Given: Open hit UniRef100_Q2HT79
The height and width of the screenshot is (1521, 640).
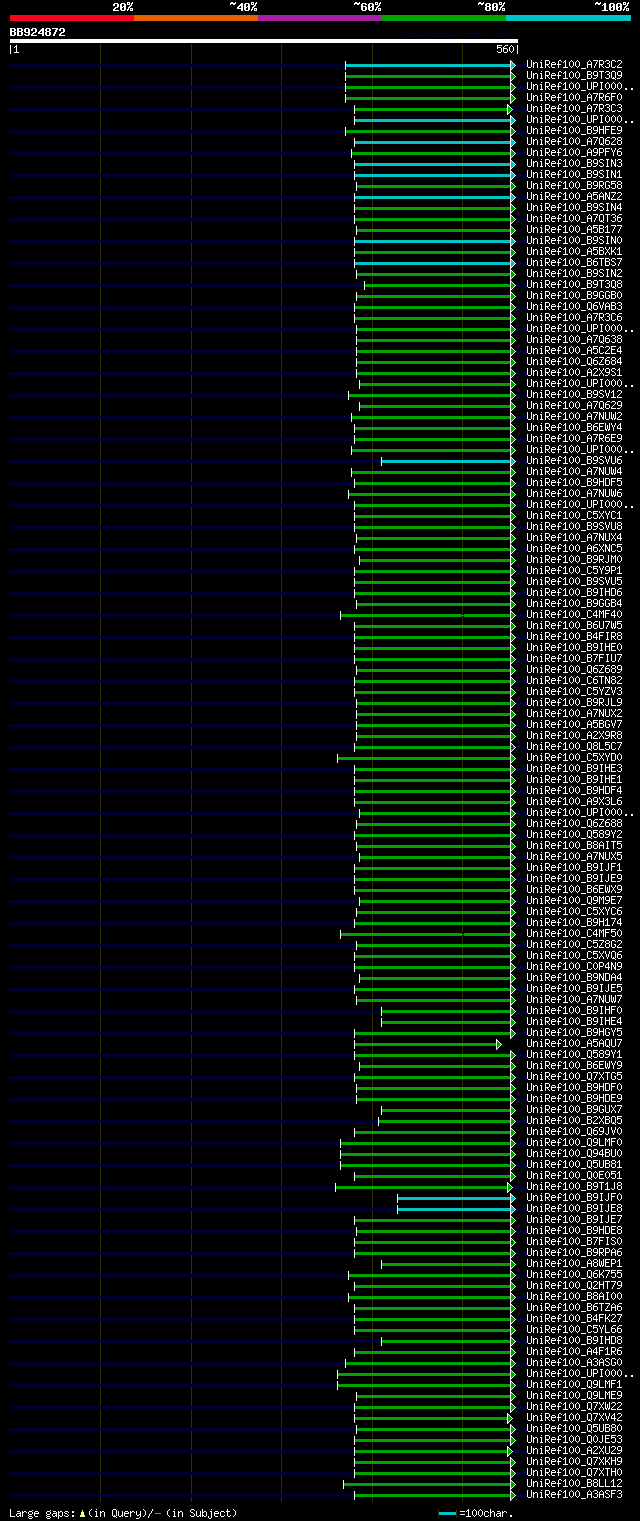Looking at the screenshot, I should coord(574,1286).
